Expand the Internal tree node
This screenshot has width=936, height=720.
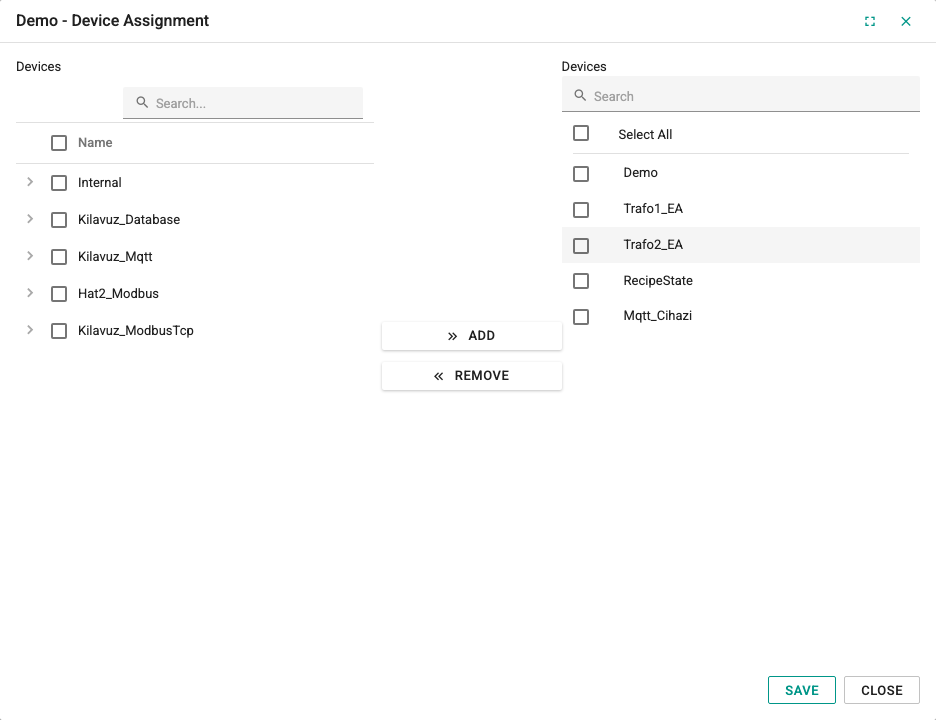(x=30, y=182)
